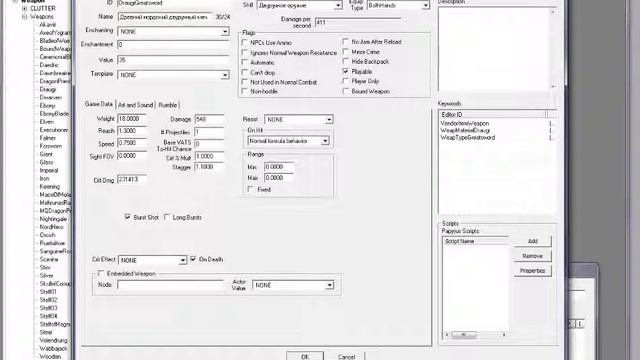This screenshot has height=360, width=640.
Task: Switch to the Rumble tab
Action: [168, 105]
